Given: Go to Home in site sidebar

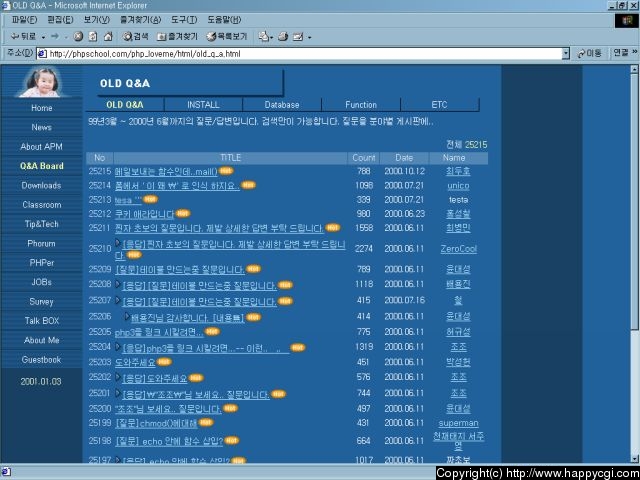Looking at the screenshot, I should pos(42,108).
